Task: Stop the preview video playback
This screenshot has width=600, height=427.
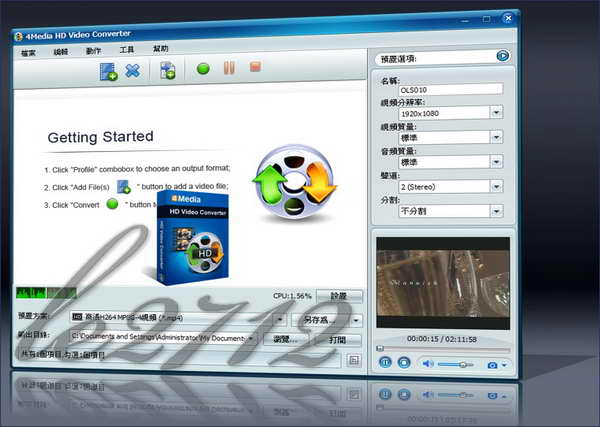Action: click(x=404, y=362)
